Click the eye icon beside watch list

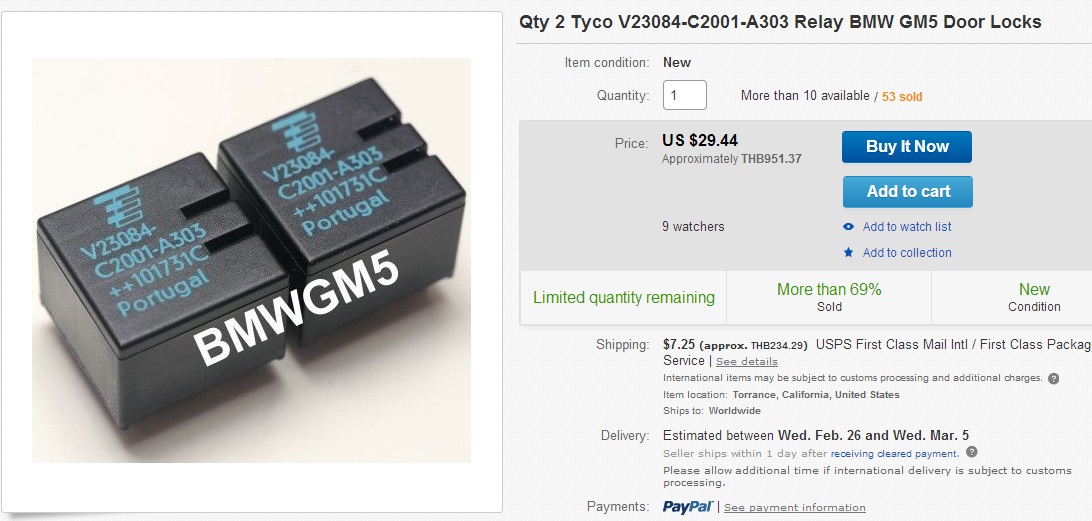coord(848,227)
